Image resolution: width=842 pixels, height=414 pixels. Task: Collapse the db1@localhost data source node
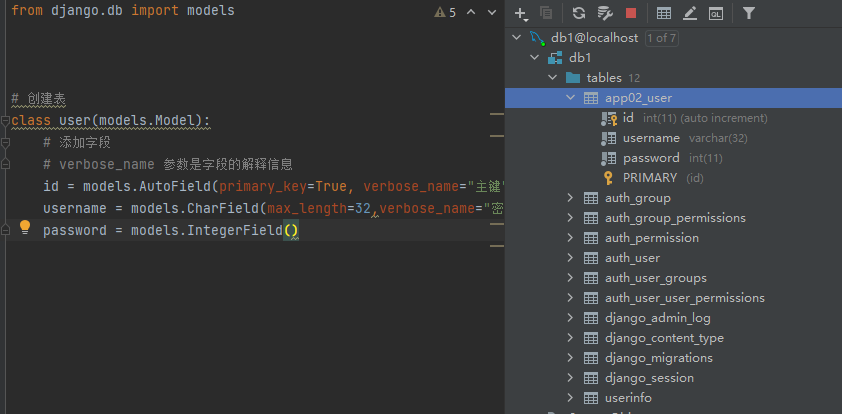517,38
